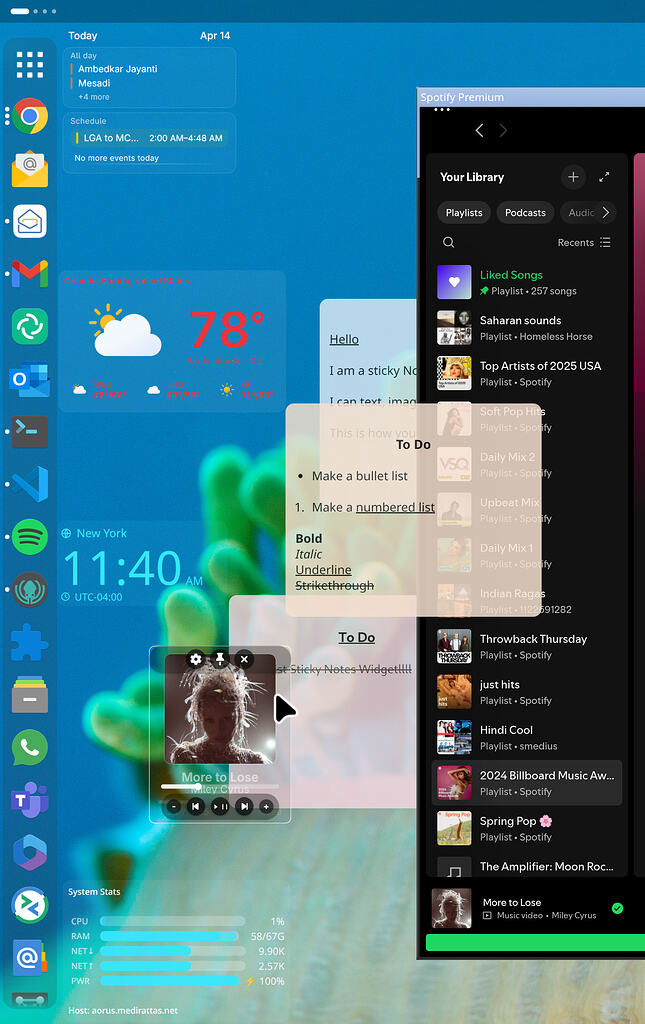Close the media player widget

[x=244, y=659]
